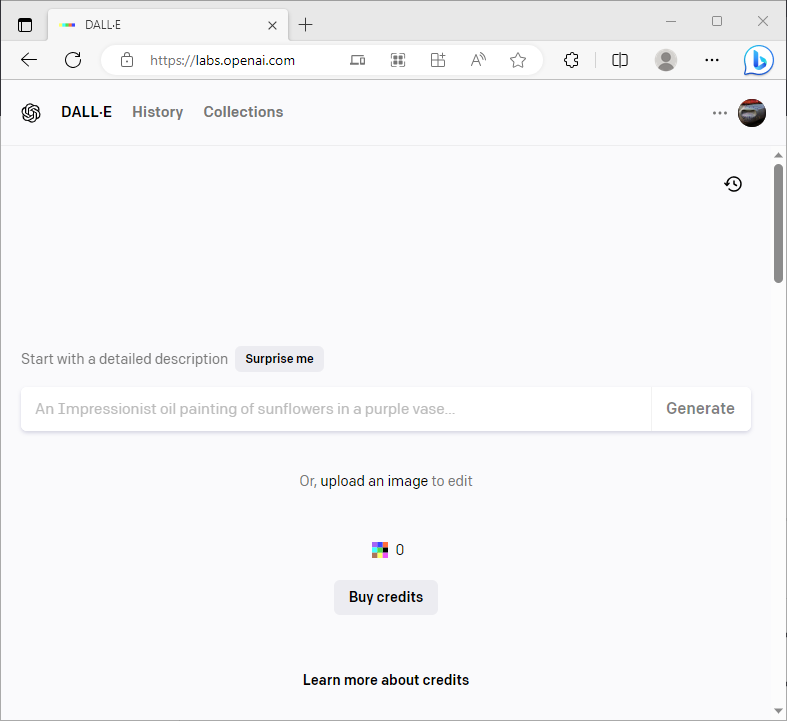The image size is (787, 721).
Task: Click the Surprise me button
Action: 280,359
